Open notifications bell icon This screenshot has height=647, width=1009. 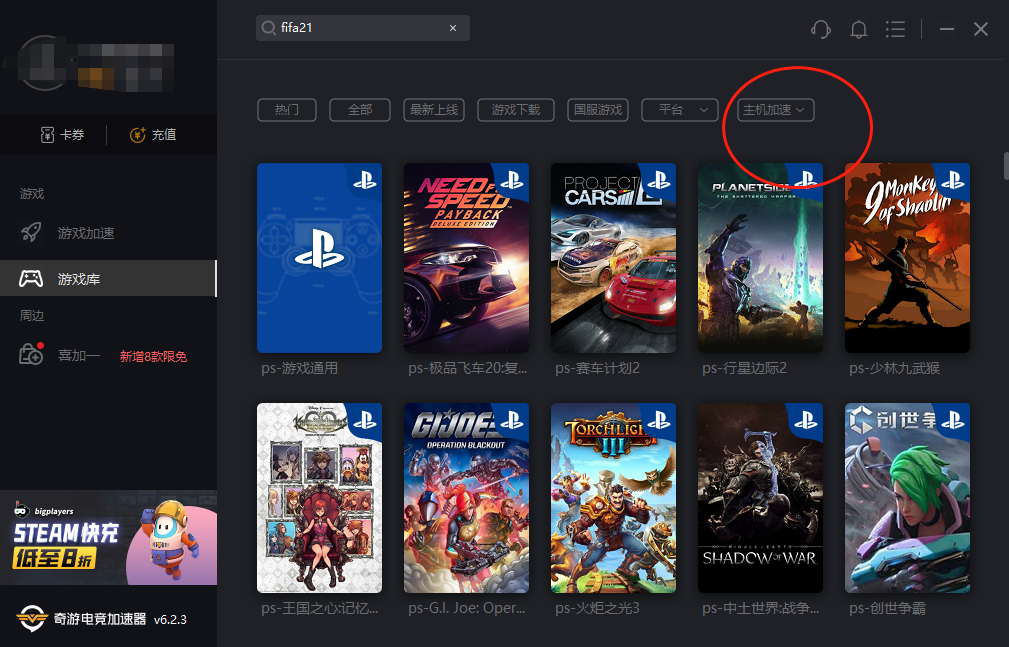858,29
